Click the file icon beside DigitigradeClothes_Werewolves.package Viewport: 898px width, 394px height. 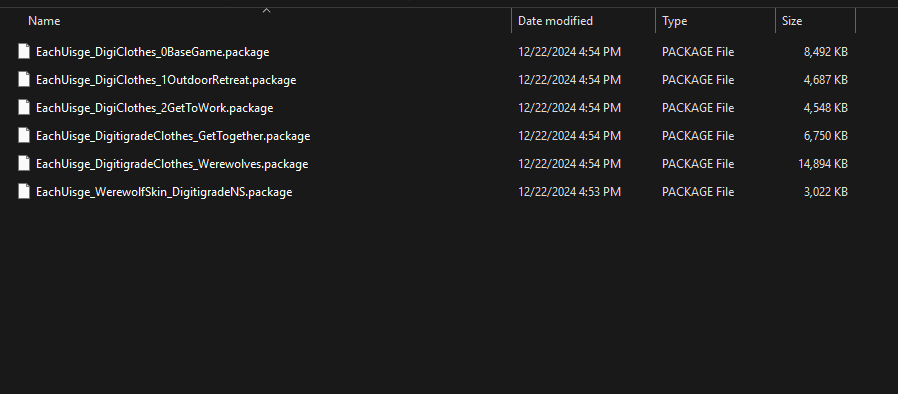tap(23, 164)
